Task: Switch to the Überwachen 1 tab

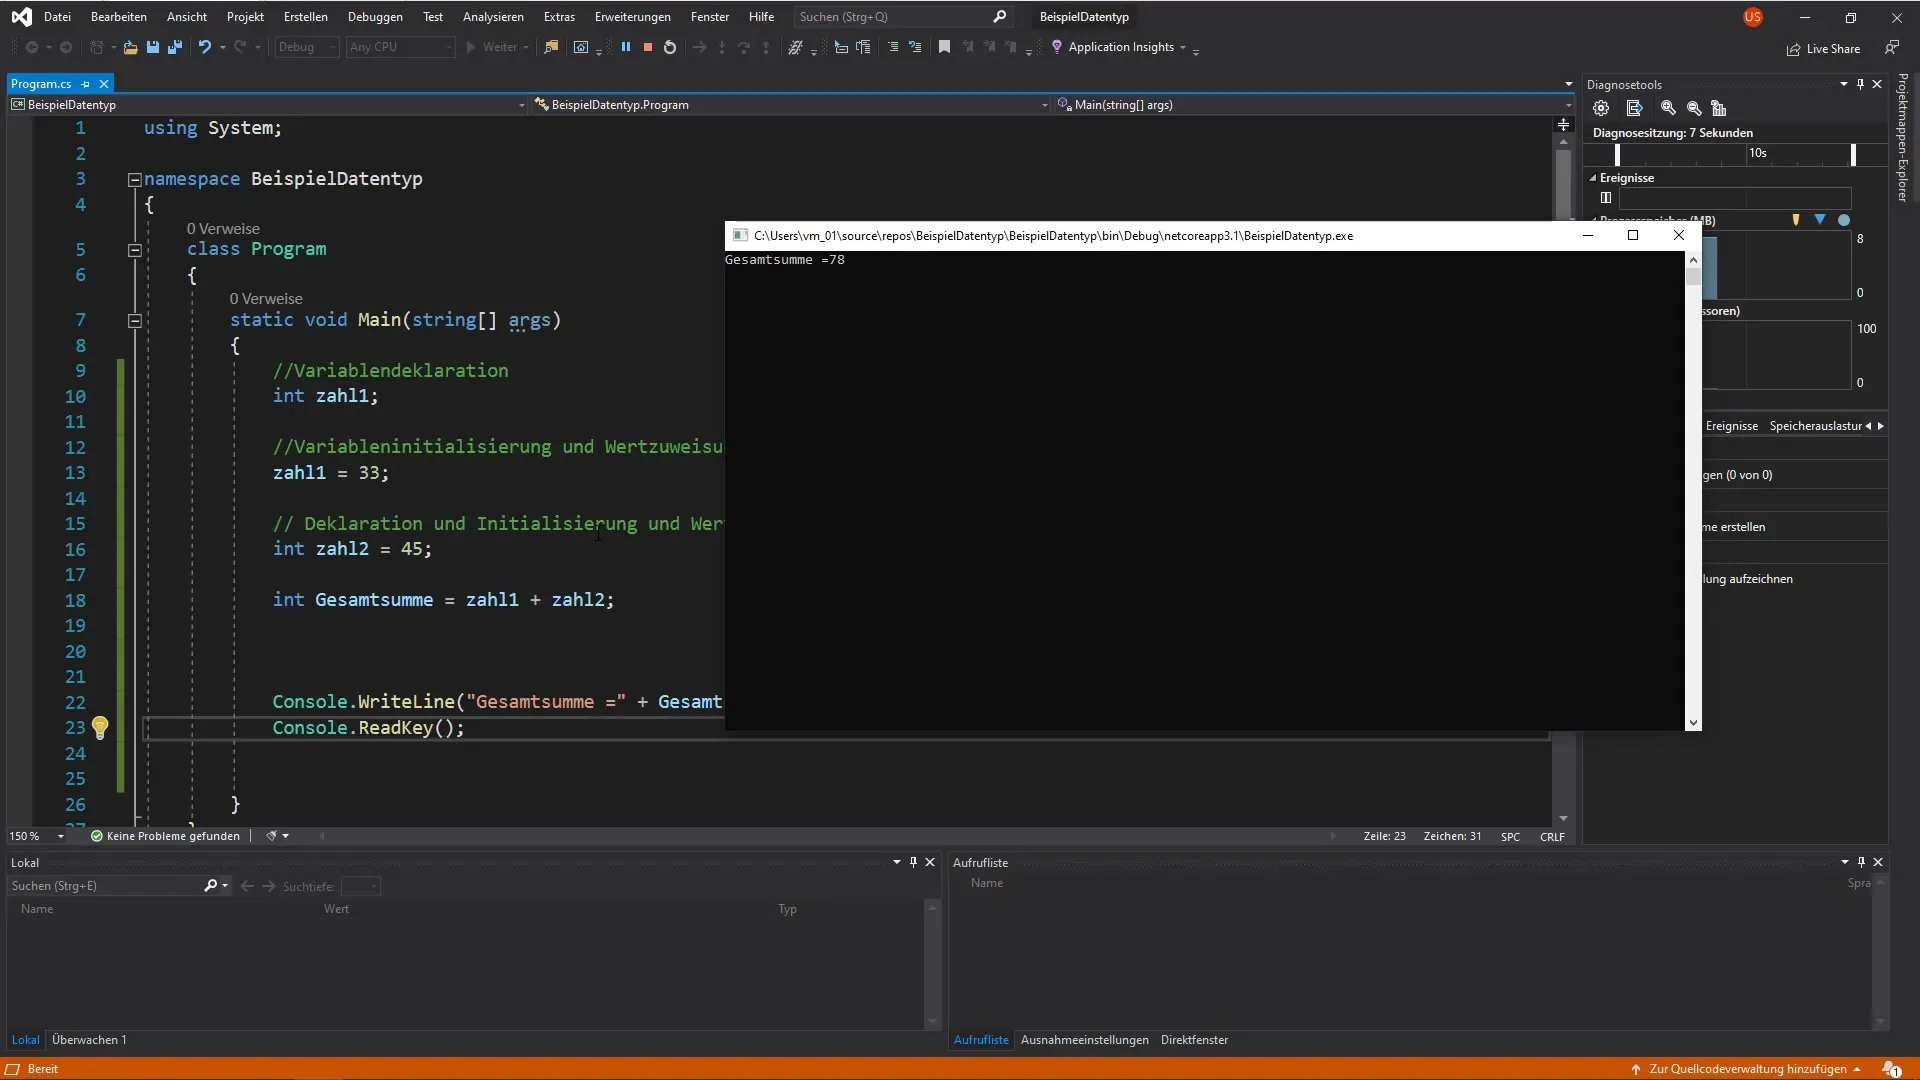Action: pyautogui.click(x=89, y=1040)
